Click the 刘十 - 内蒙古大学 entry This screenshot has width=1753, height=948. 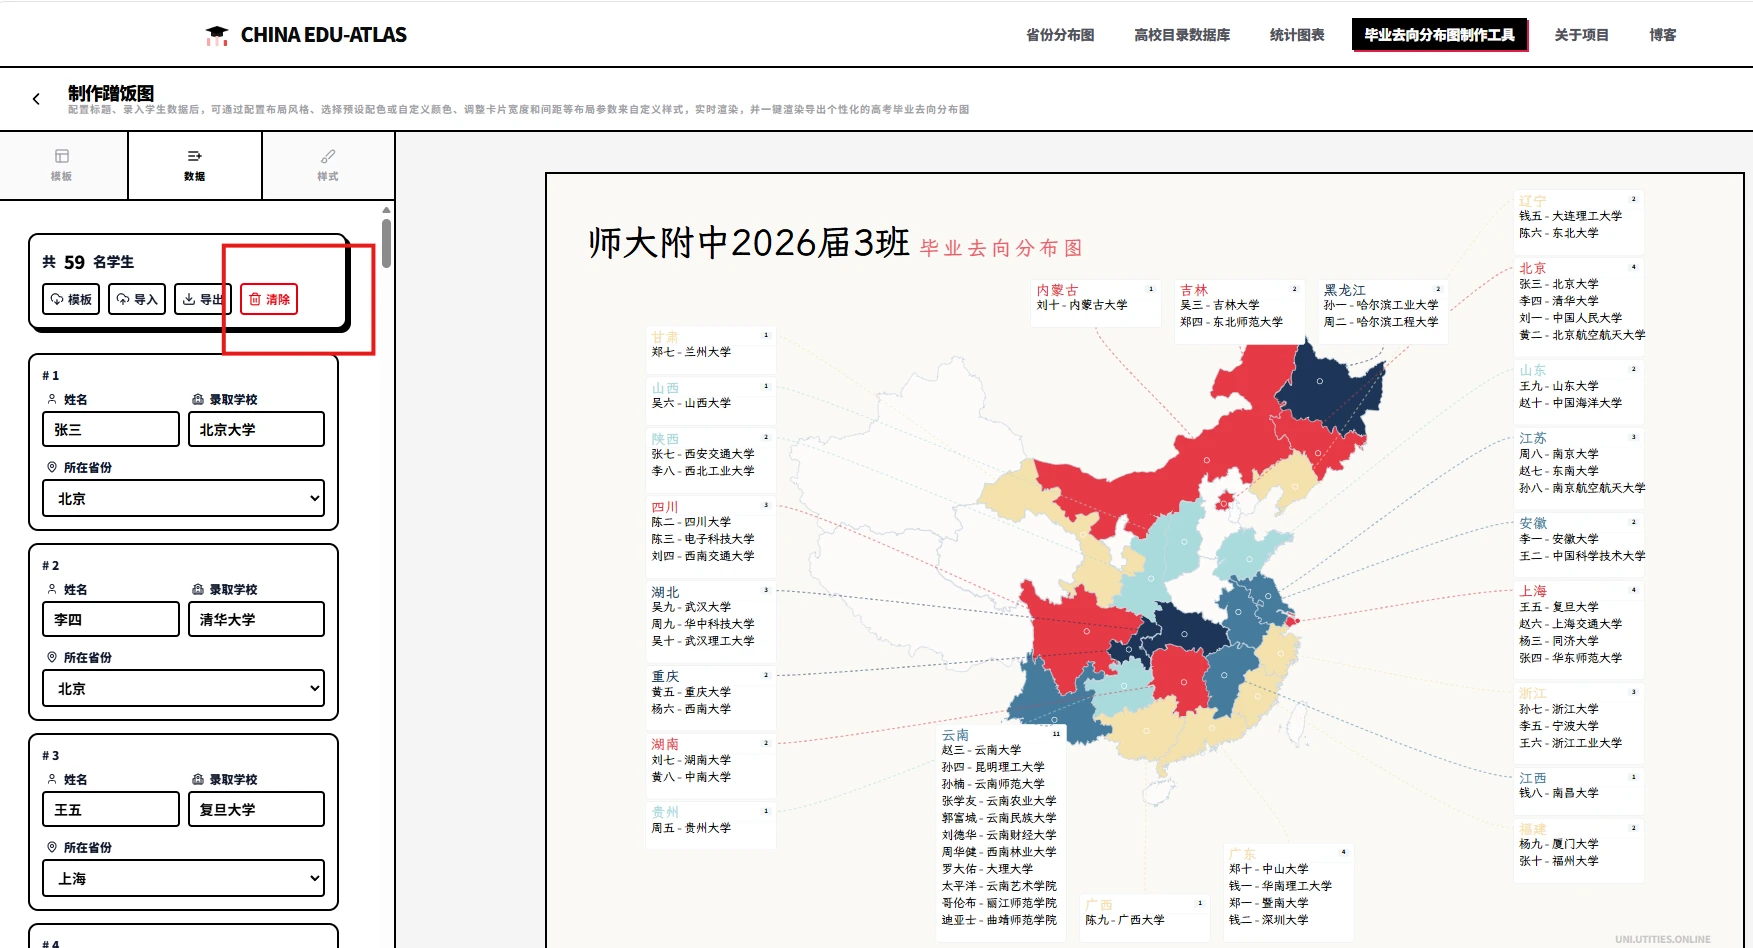tap(1082, 305)
